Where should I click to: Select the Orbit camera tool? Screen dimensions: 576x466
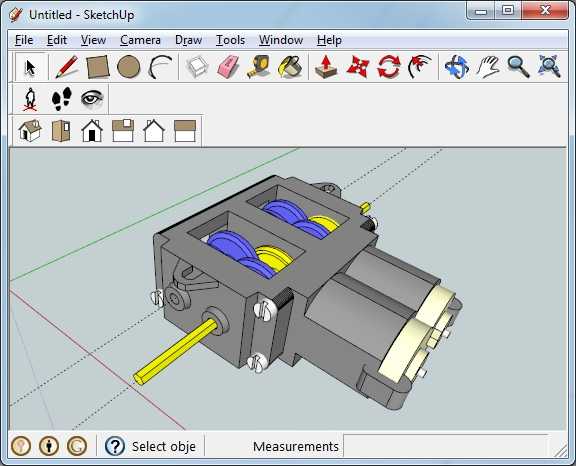click(x=457, y=67)
